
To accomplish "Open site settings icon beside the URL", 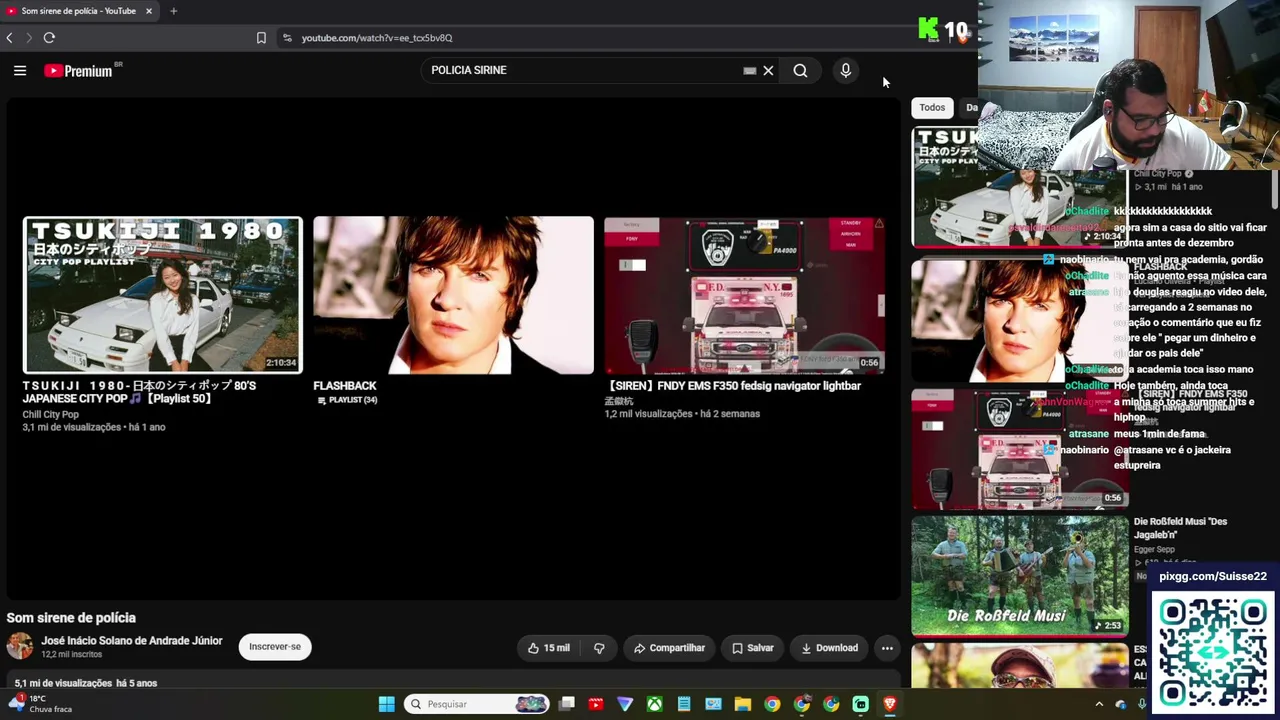I will (287, 38).
